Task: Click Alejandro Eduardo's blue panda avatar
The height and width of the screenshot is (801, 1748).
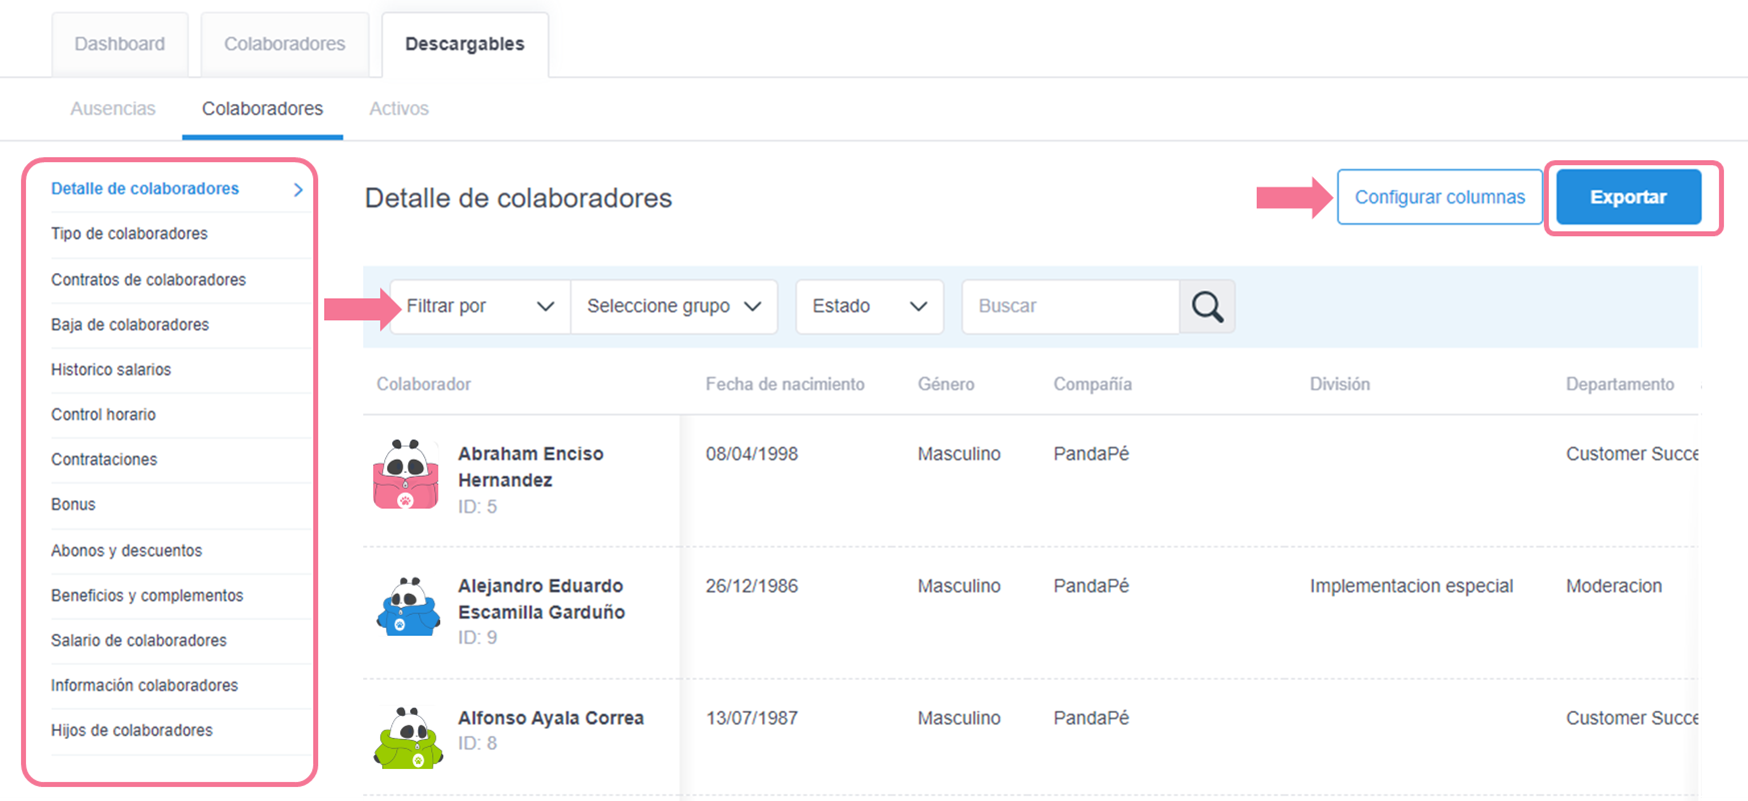Action: [408, 607]
